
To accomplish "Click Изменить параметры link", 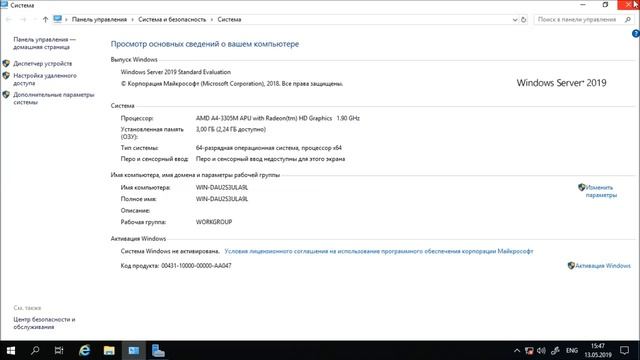I will [601, 191].
